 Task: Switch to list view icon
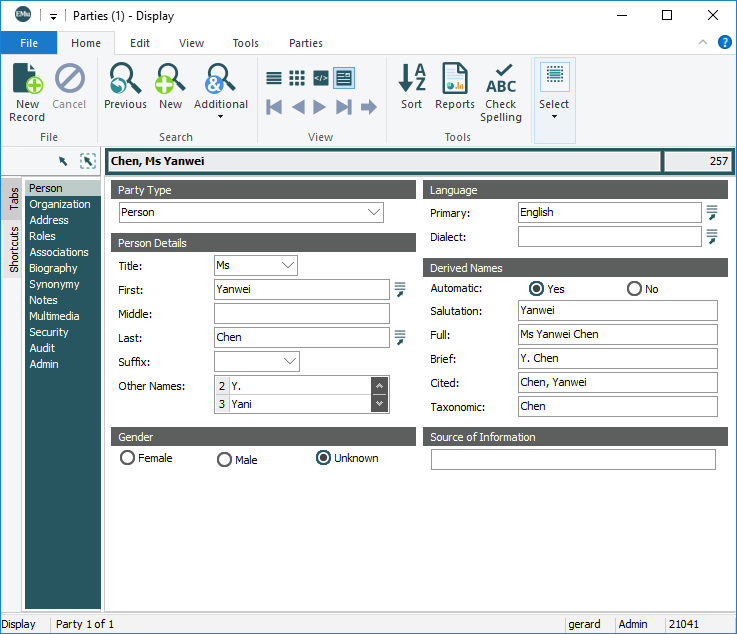coord(274,78)
